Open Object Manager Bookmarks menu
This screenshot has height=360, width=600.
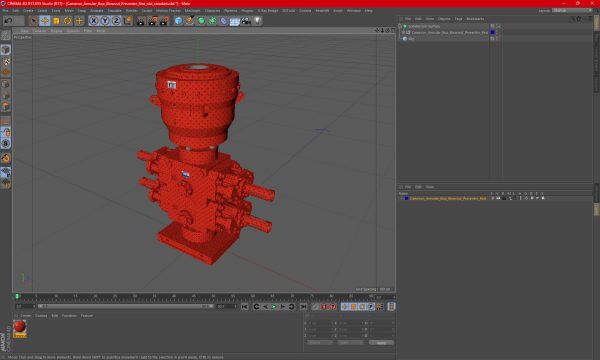pos(475,19)
